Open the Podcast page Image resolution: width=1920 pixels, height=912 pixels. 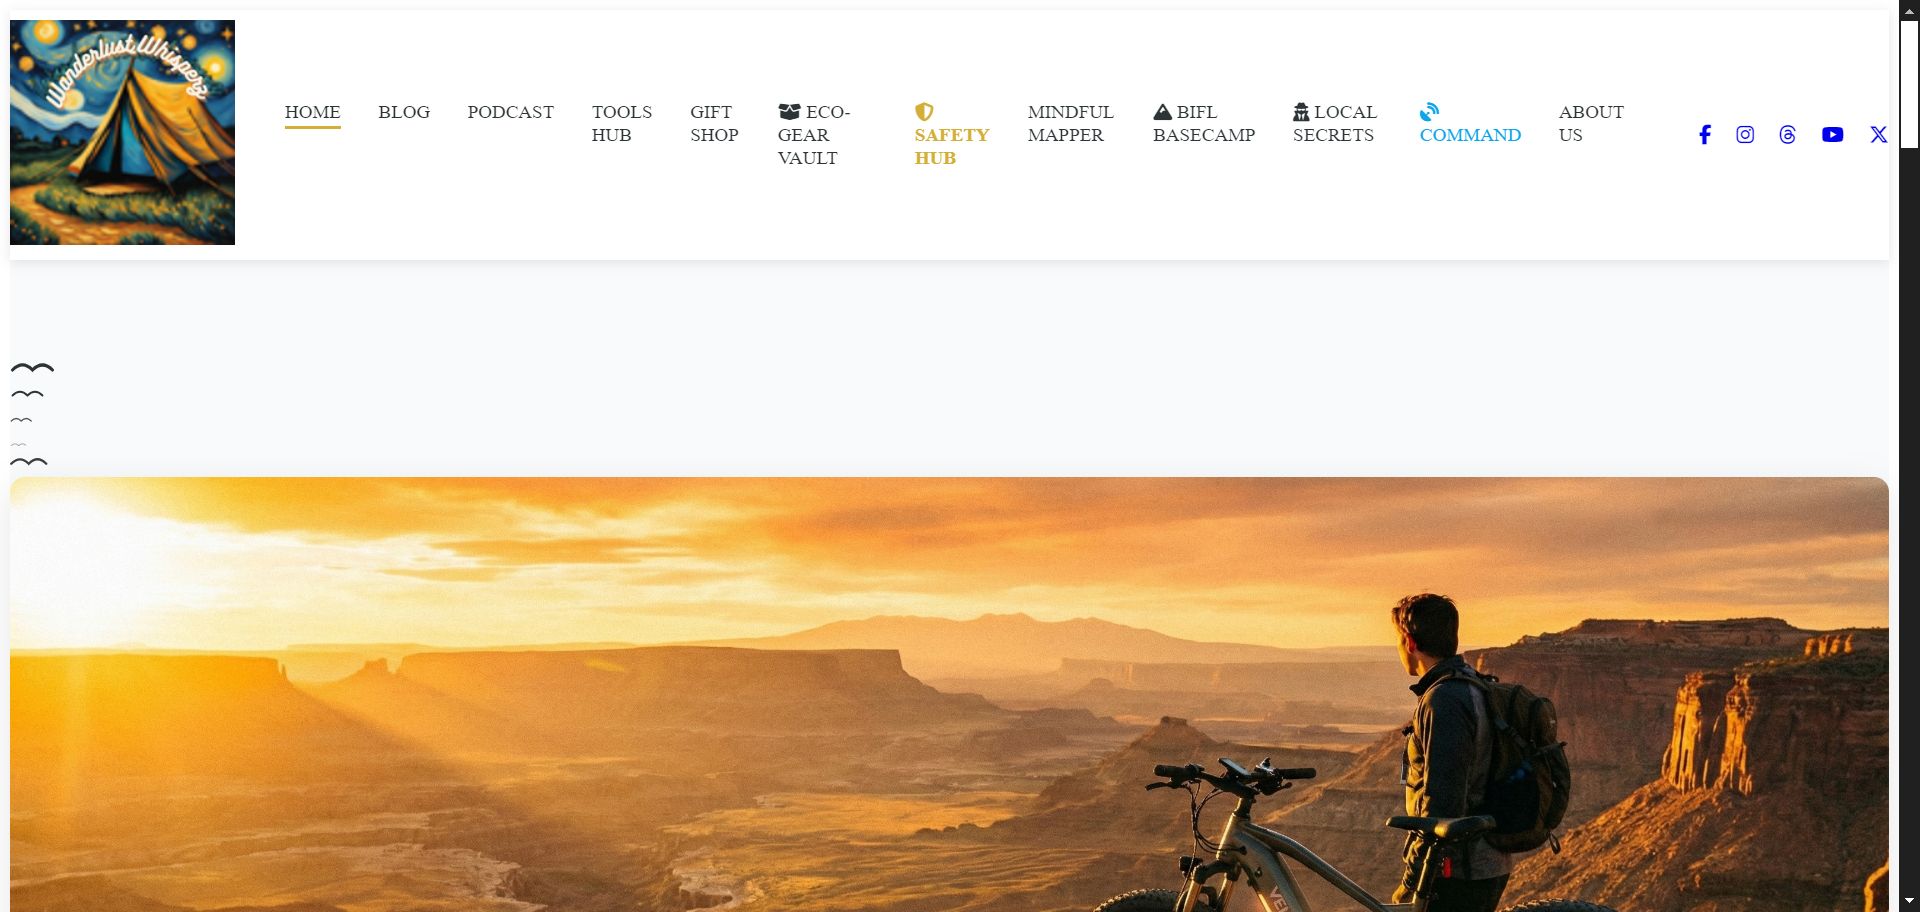(511, 113)
